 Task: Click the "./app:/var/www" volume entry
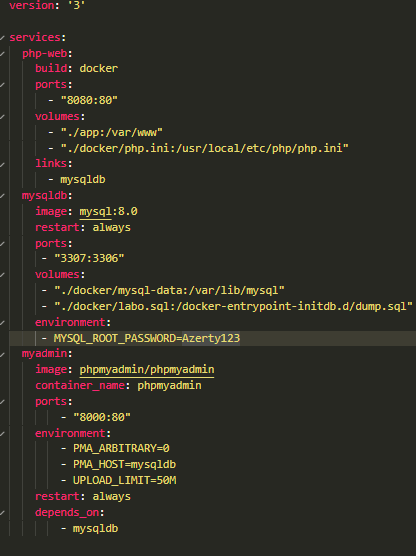coord(111,132)
